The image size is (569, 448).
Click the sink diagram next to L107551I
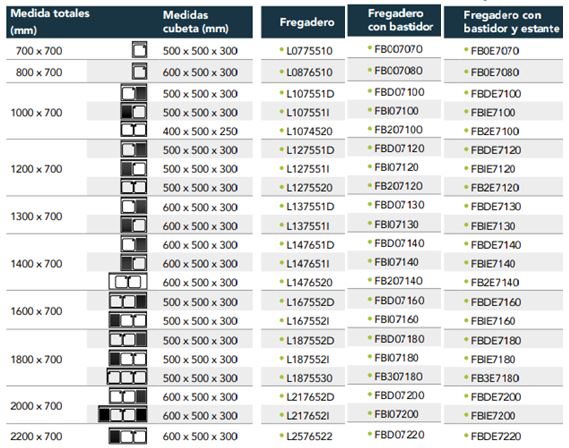[134, 112]
